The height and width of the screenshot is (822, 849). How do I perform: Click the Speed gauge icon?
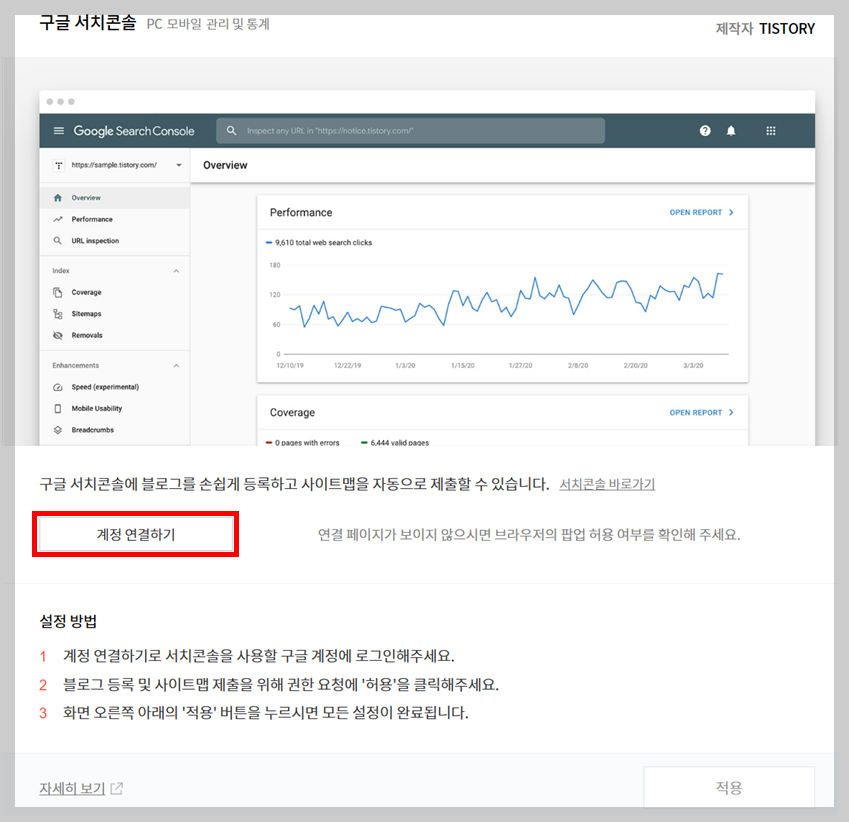pyautogui.click(x=58, y=387)
